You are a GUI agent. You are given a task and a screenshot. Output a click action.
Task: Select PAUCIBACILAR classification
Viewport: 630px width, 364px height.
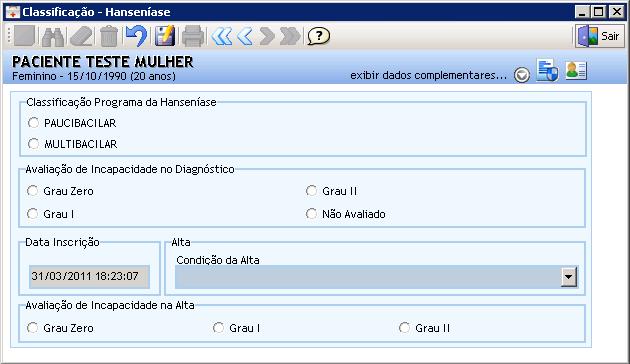coord(33,123)
